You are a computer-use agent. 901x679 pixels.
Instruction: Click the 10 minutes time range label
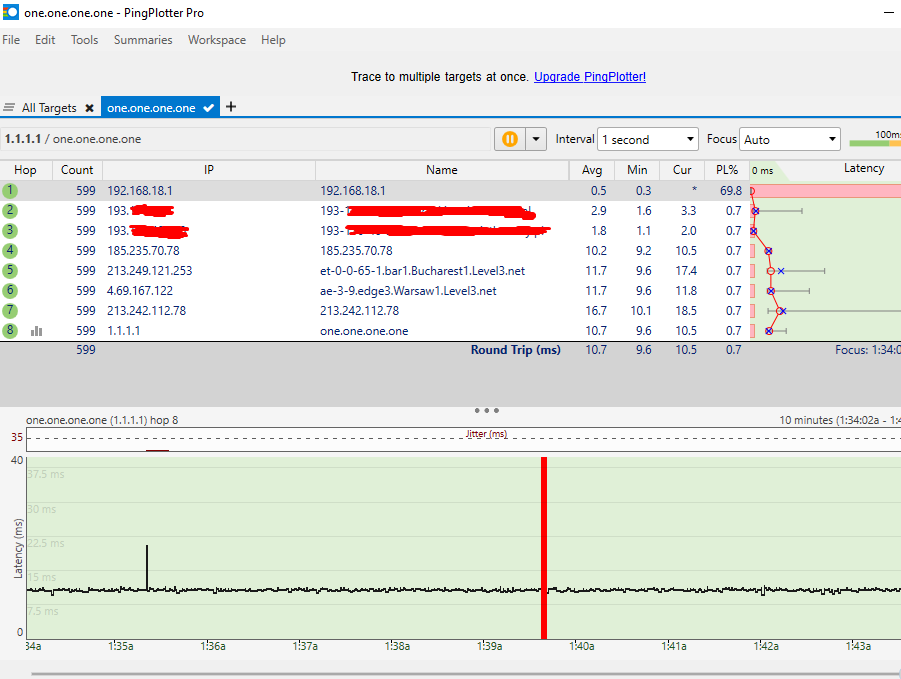tap(840, 420)
